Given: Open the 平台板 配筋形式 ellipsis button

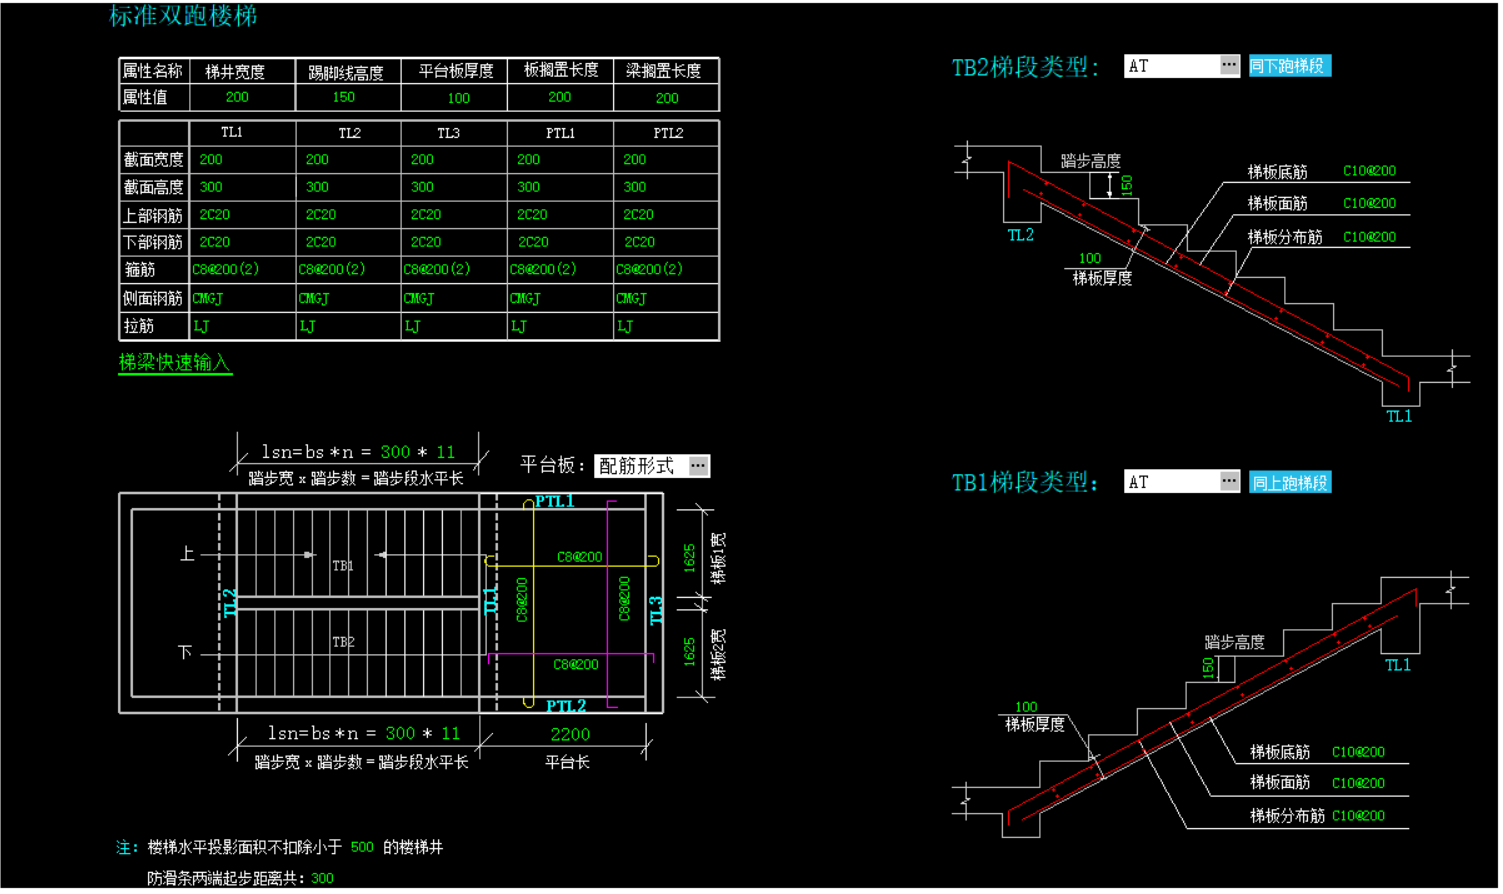Looking at the screenshot, I should [698, 466].
